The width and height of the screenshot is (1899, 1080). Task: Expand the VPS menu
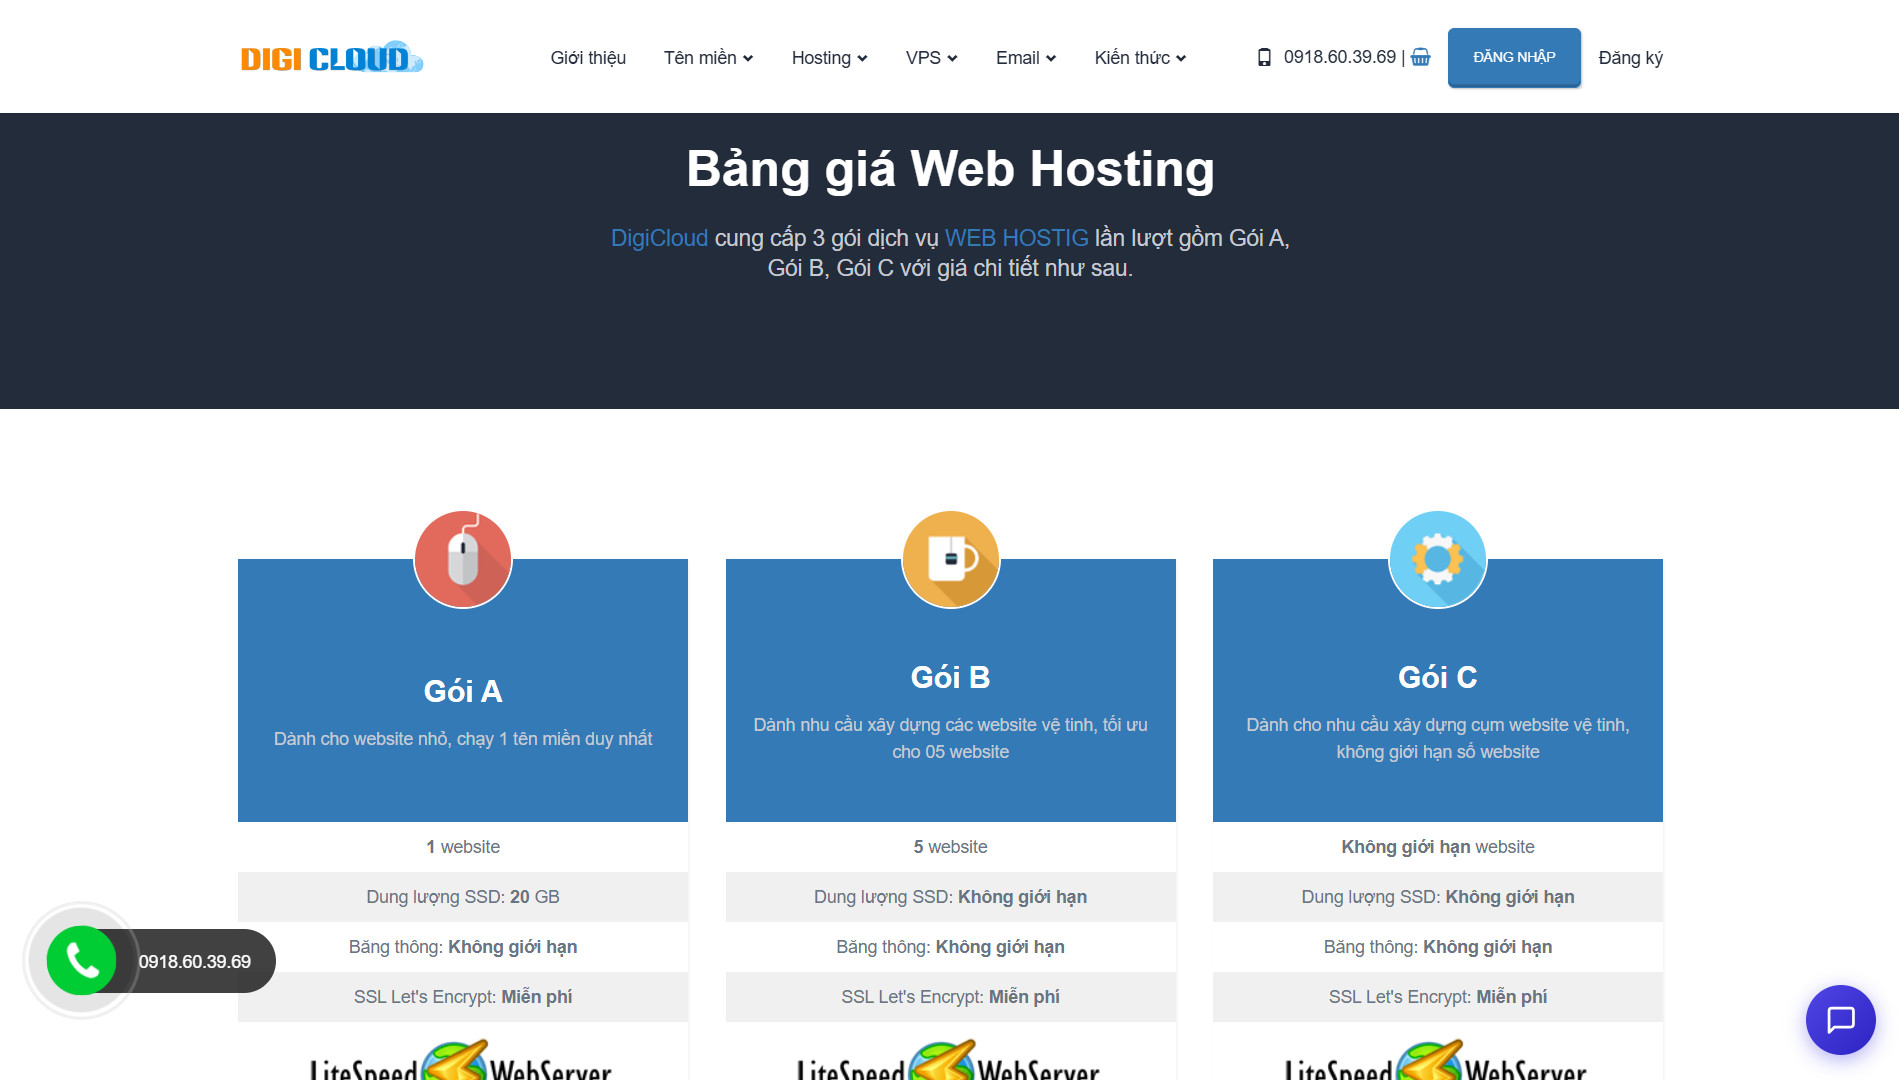[x=931, y=58]
